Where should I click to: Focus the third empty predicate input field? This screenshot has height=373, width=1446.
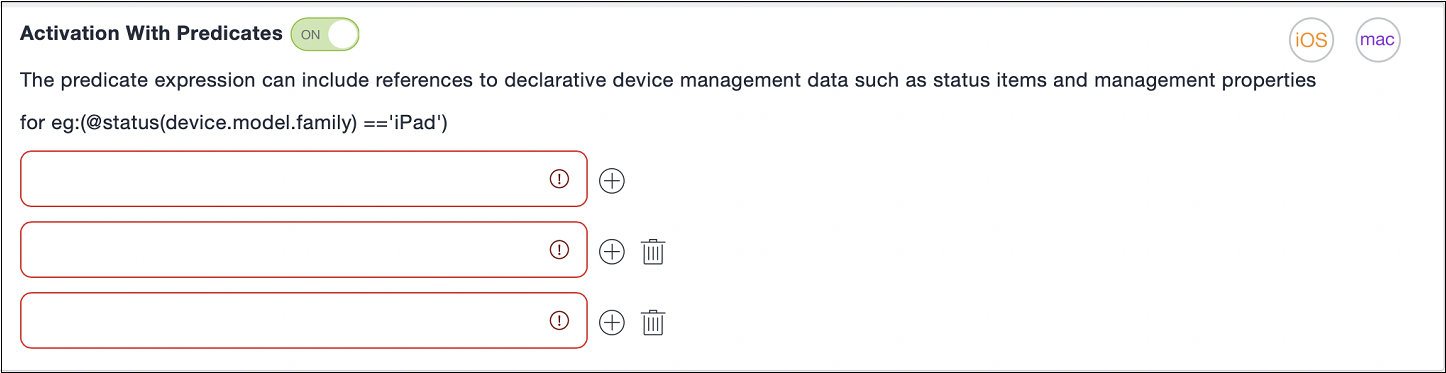[x=304, y=321]
